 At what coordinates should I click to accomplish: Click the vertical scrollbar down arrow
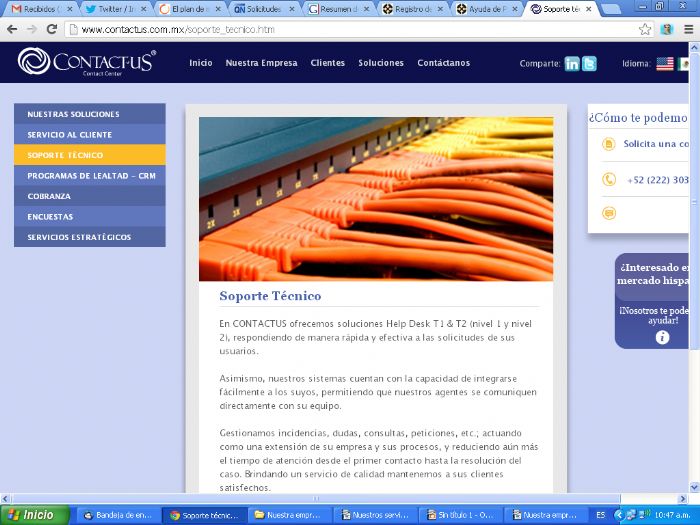[694, 487]
